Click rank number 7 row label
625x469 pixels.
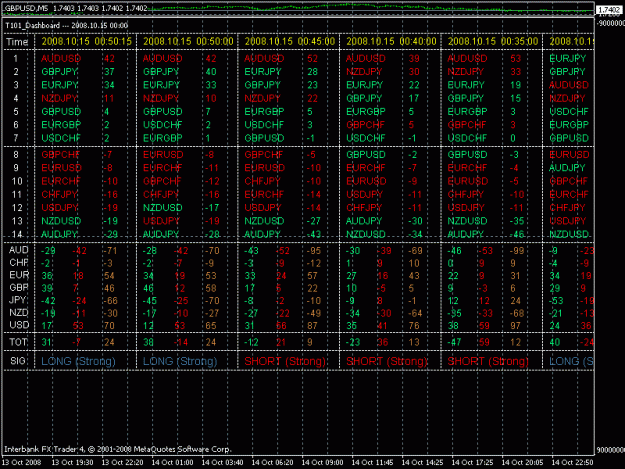16,138
